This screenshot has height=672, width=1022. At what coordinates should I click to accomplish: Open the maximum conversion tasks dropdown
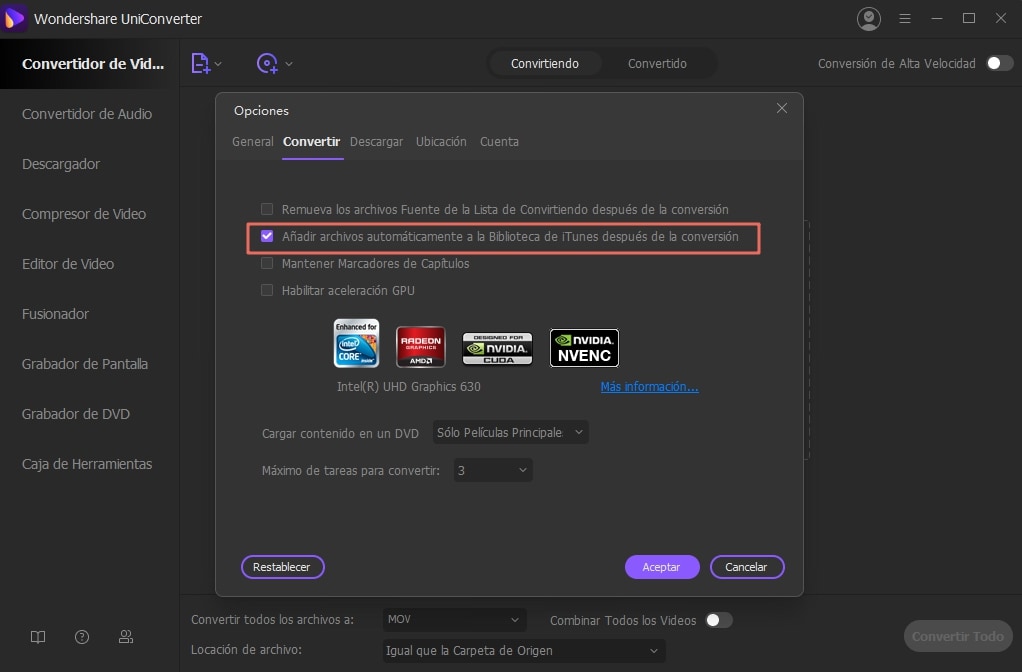(x=493, y=470)
